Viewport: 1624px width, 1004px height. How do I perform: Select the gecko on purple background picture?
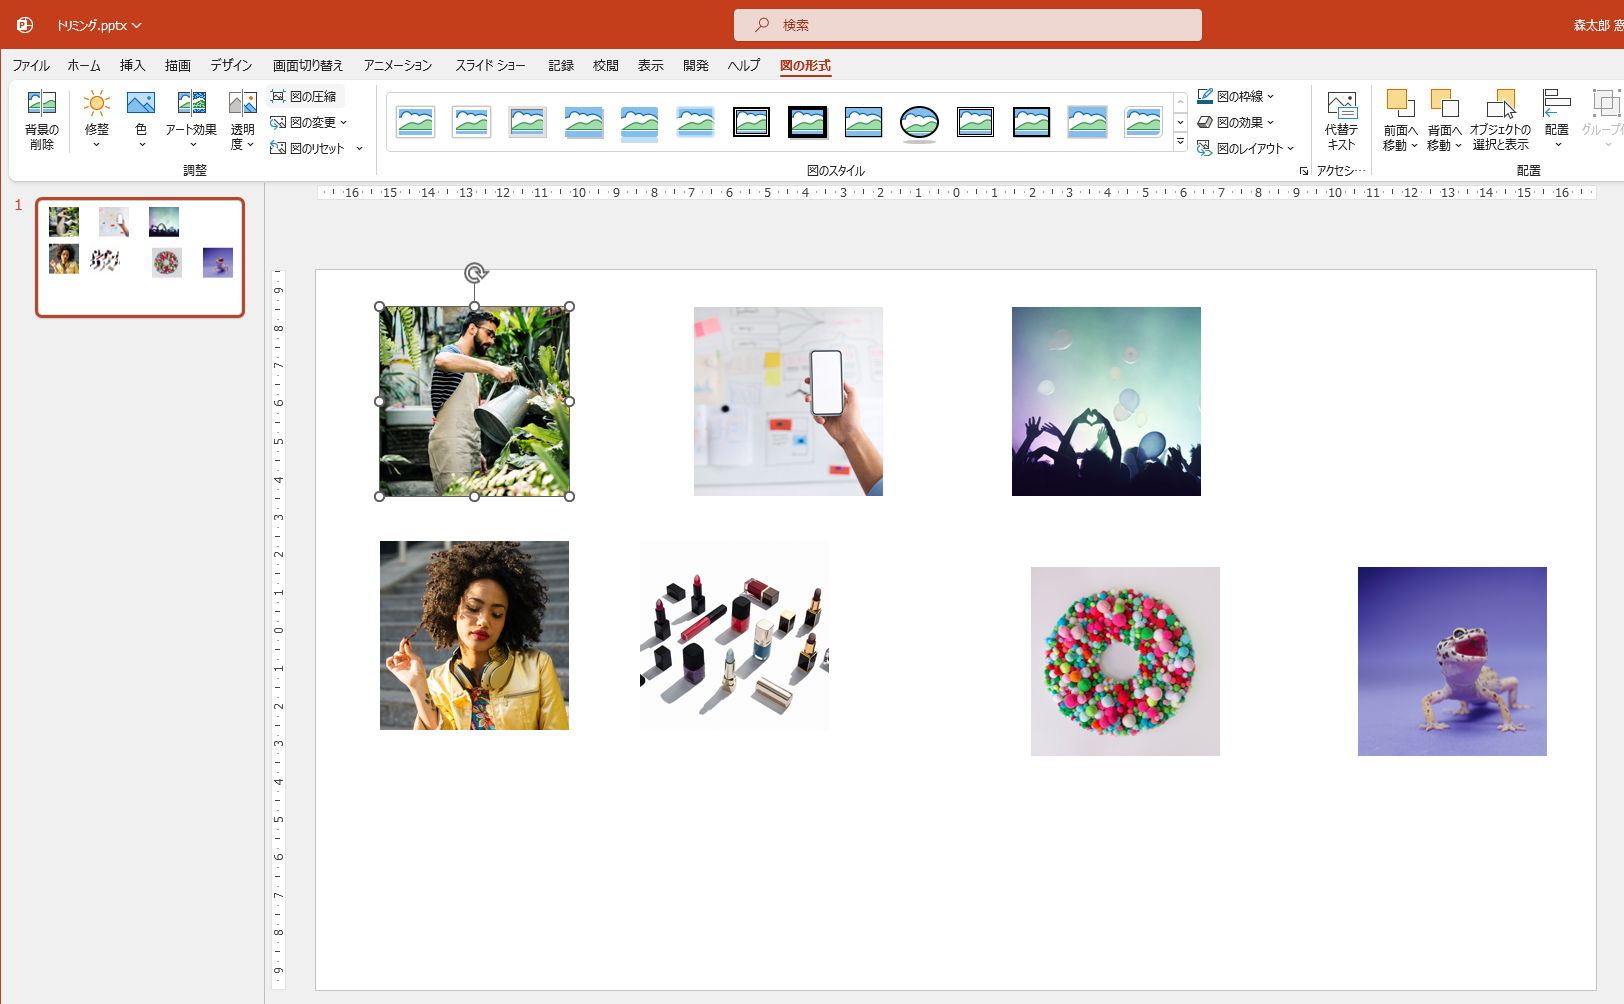(x=1452, y=661)
